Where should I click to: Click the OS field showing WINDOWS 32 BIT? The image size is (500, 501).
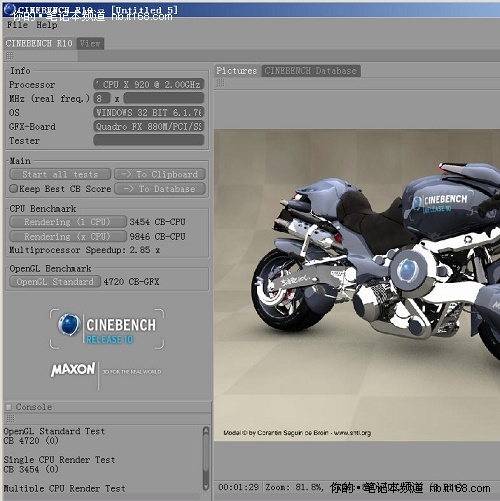coord(149,112)
